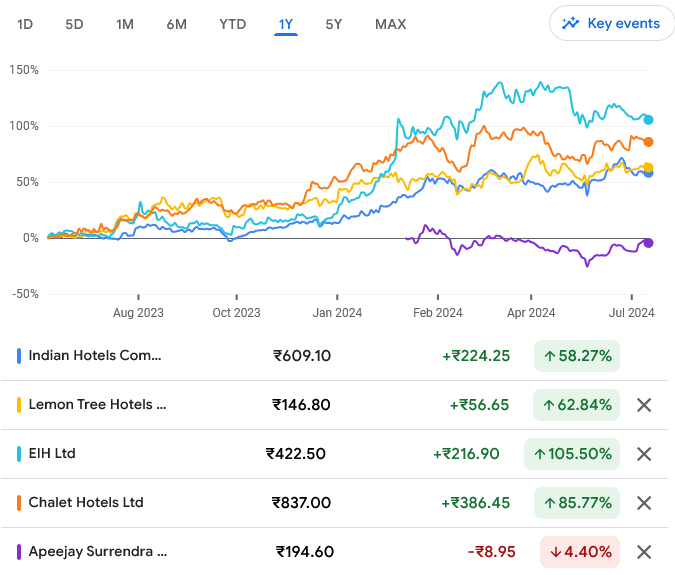Click the -50% y-axis label
The height and width of the screenshot is (575, 675).
point(25,294)
